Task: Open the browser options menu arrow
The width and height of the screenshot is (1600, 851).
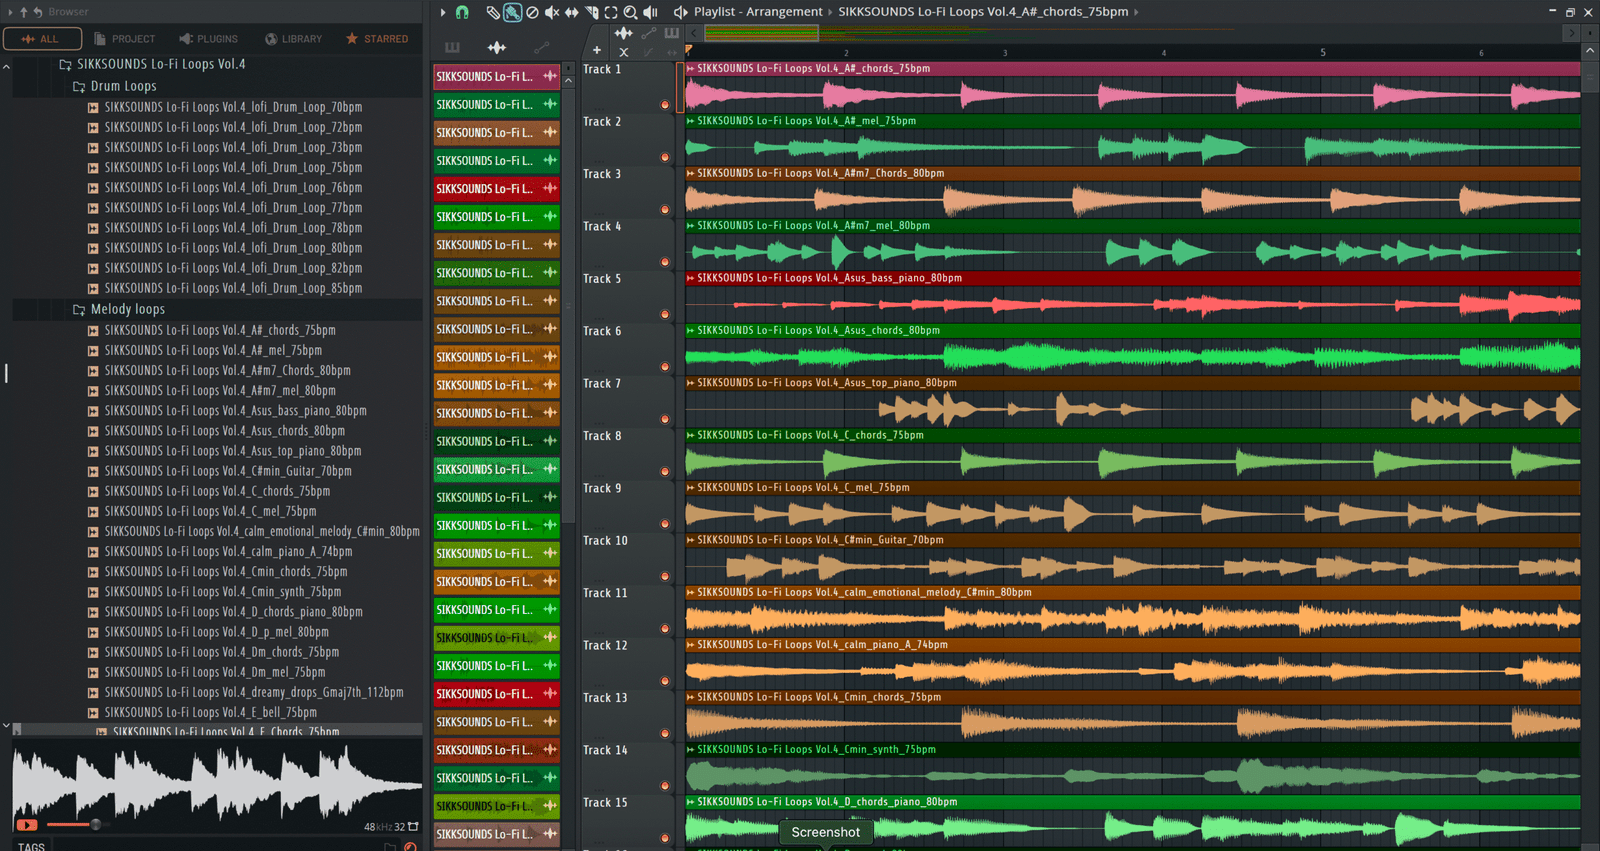Action: coord(11,12)
